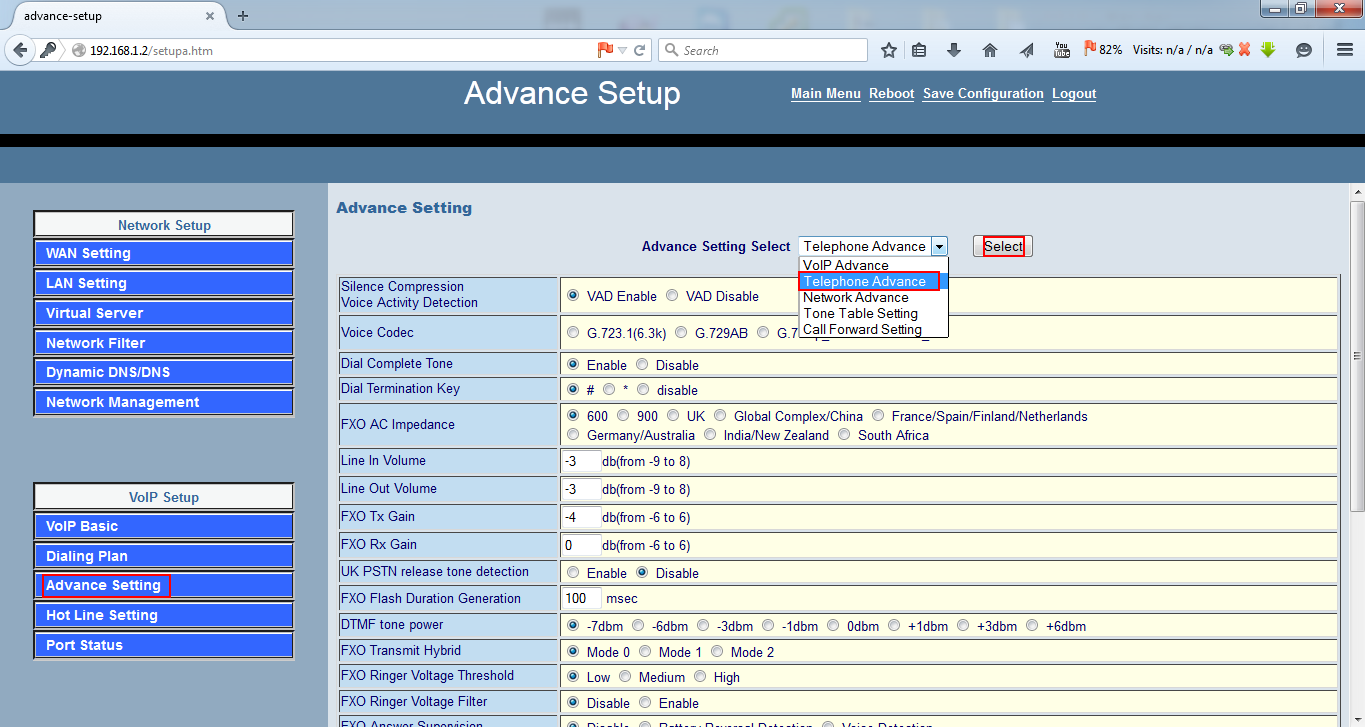Image resolution: width=1365 pixels, height=727 pixels.
Task: Click the FXO Flash Duration Generation field
Action: coord(581,598)
